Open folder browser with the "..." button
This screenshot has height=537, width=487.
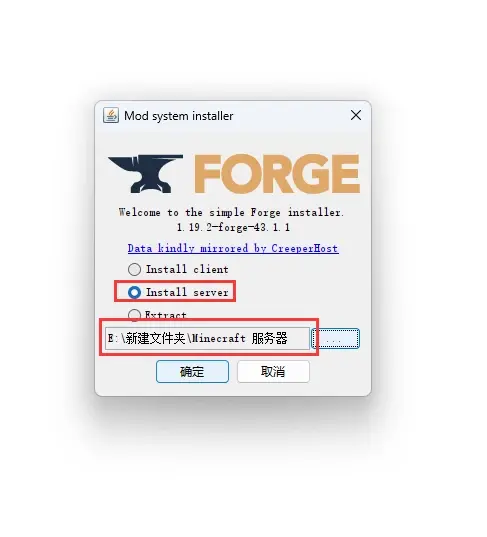335,339
